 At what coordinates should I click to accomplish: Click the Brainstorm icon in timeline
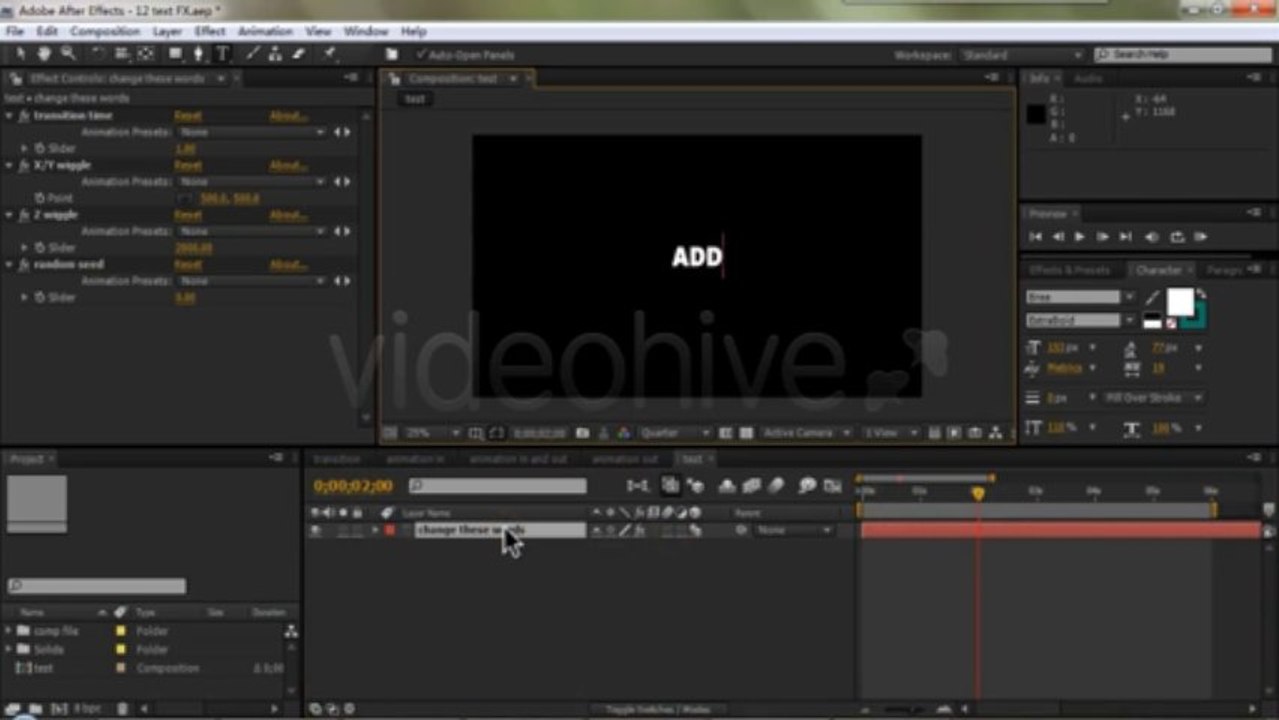(807, 486)
